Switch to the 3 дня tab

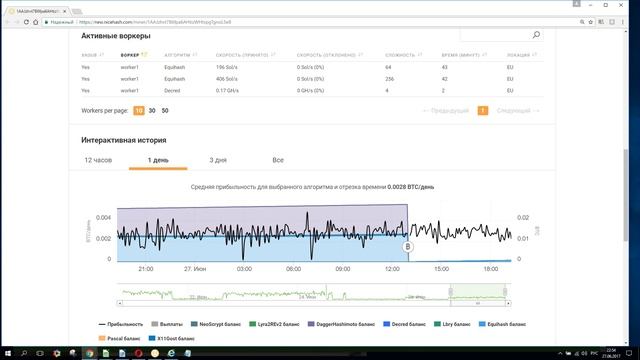[218, 160]
